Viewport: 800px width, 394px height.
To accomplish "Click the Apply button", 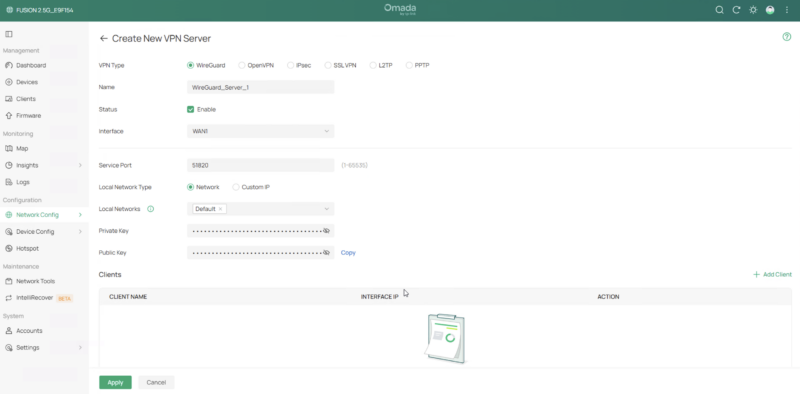I will [115, 382].
